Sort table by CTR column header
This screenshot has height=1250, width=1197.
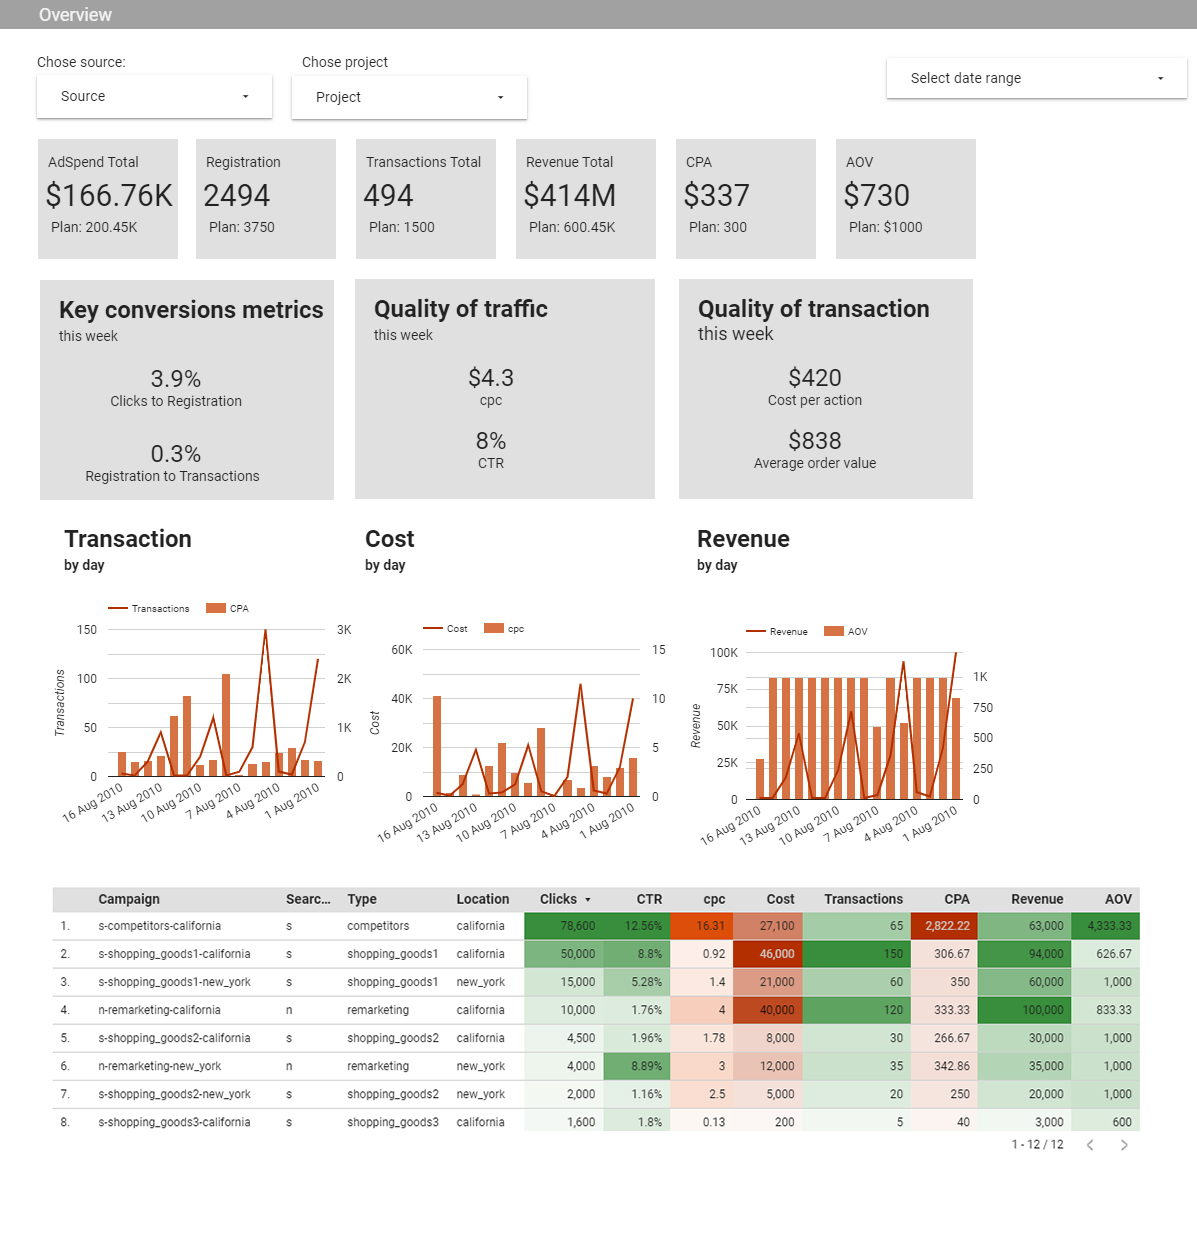[649, 899]
